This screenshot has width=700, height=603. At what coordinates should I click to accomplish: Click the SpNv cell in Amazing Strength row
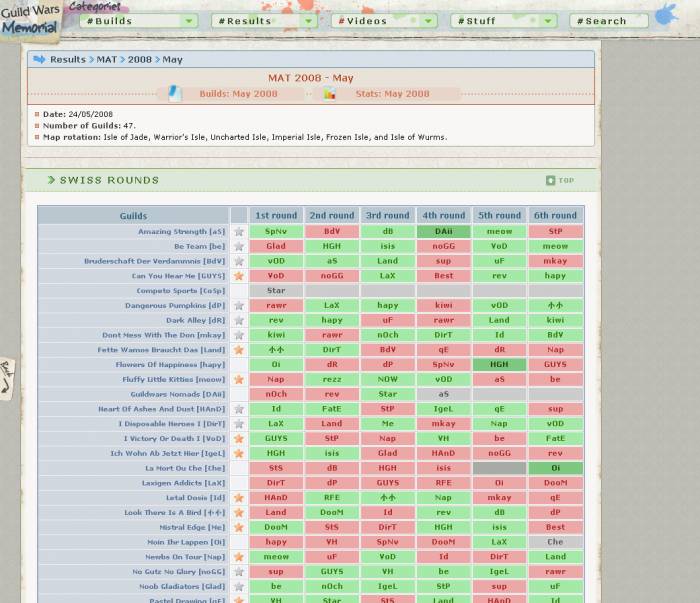pos(276,232)
